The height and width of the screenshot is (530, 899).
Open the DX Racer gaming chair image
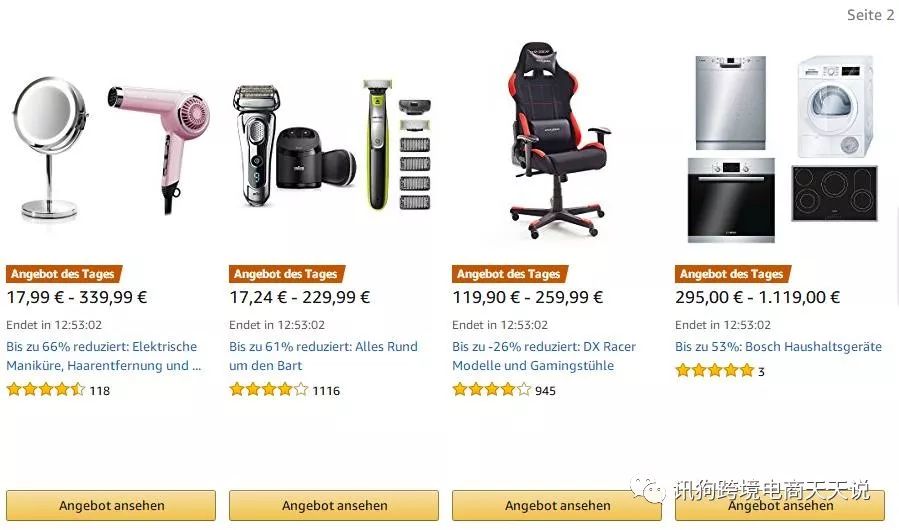556,140
